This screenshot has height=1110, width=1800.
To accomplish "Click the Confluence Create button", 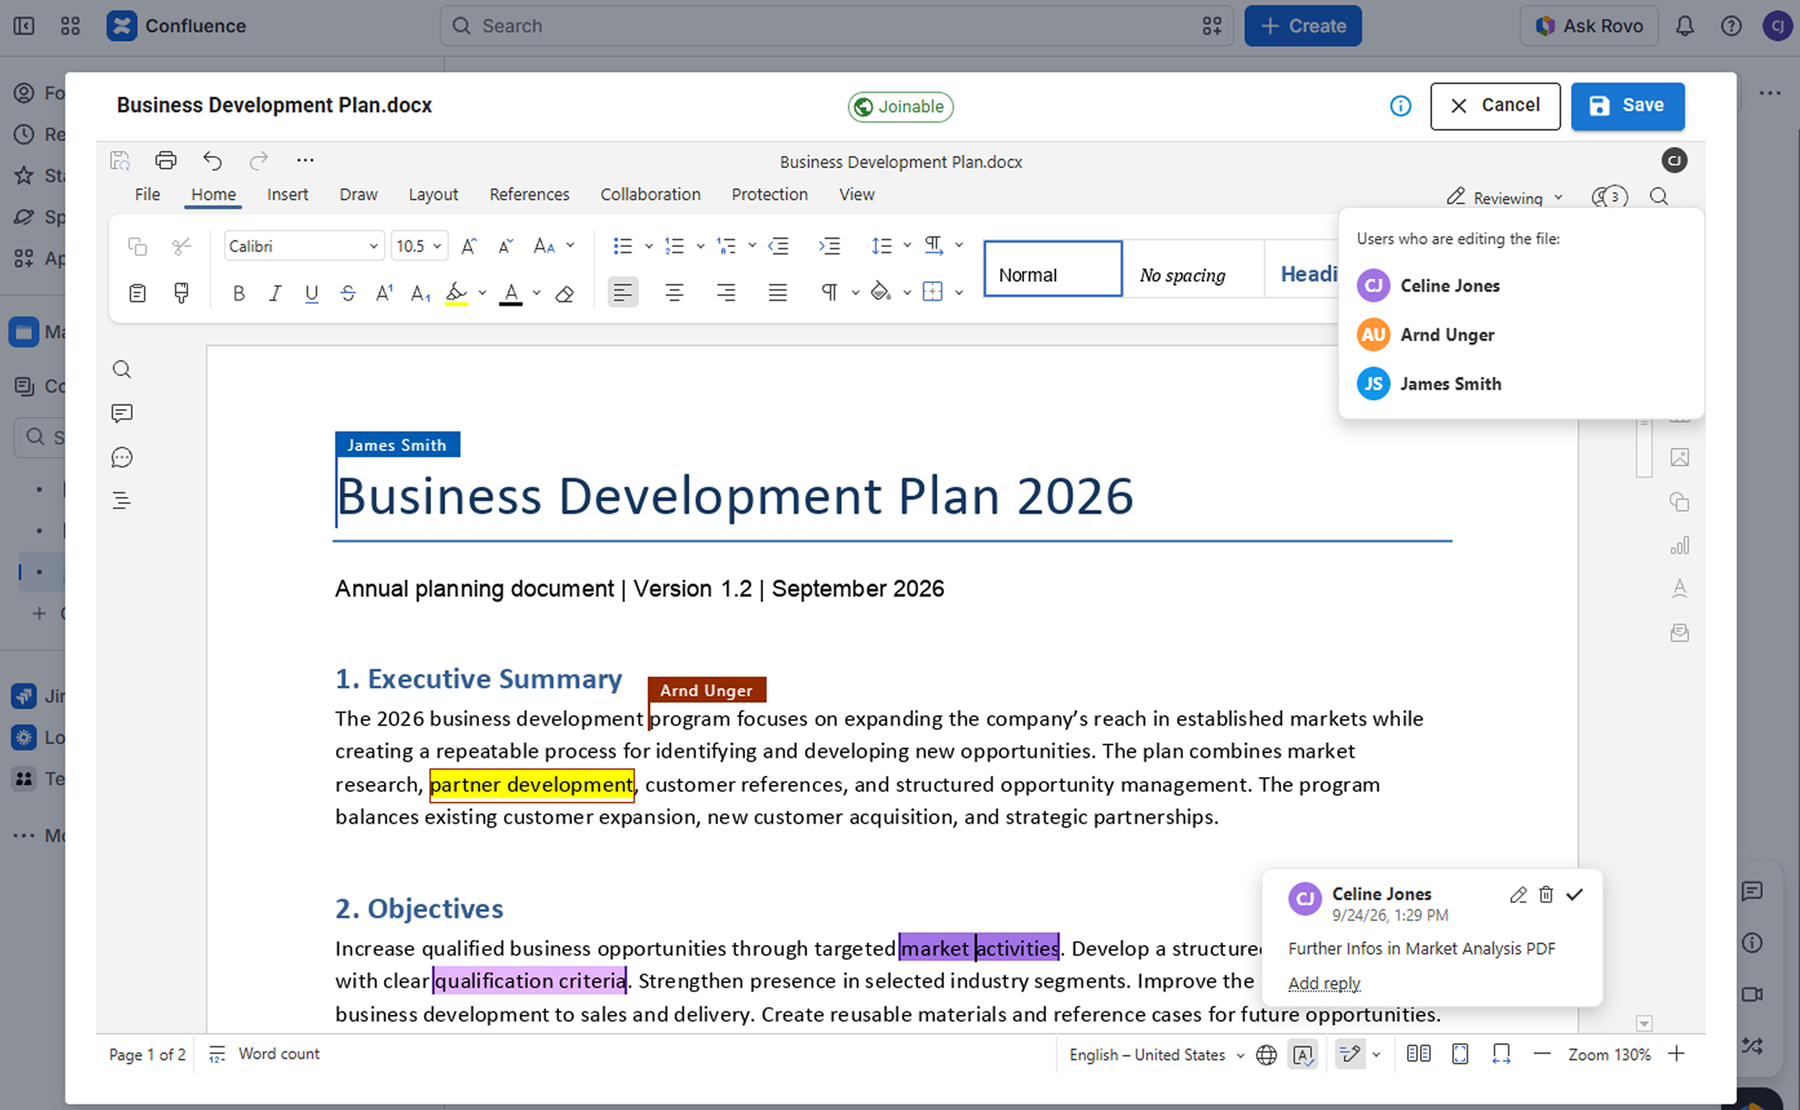I will pos(1303,26).
